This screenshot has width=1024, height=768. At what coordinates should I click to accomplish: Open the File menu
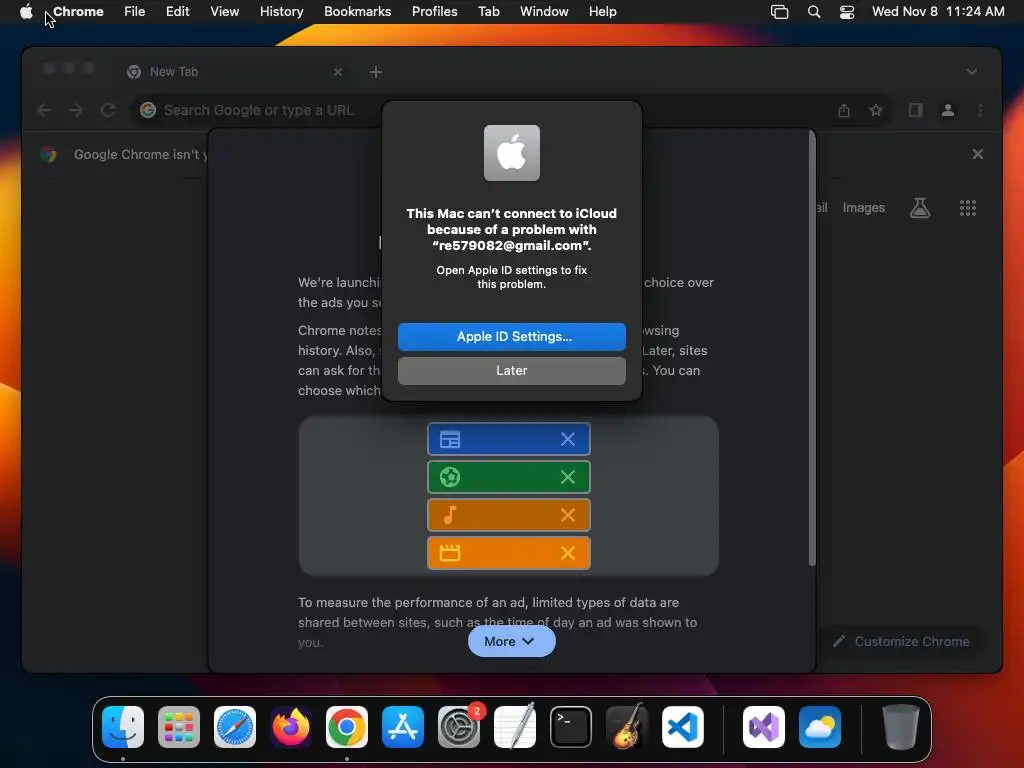[x=135, y=11]
